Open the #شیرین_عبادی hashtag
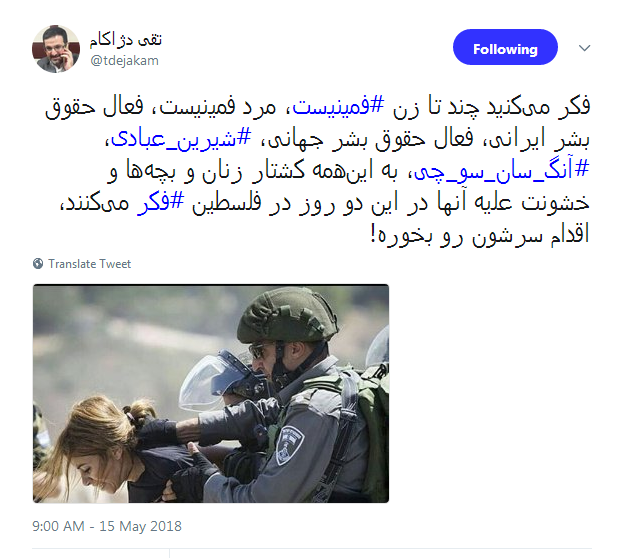The width and height of the screenshot is (623, 558). pos(181,139)
